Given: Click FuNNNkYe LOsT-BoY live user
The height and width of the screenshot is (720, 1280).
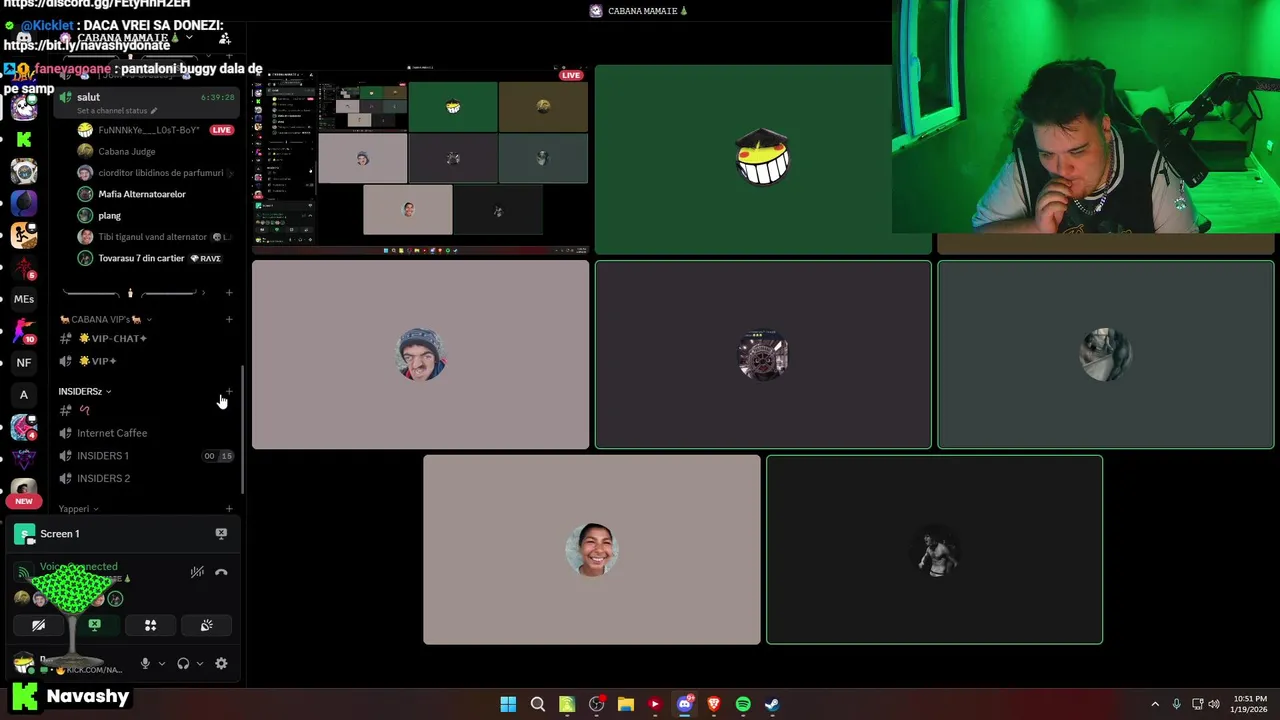Looking at the screenshot, I should click(155, 130).
